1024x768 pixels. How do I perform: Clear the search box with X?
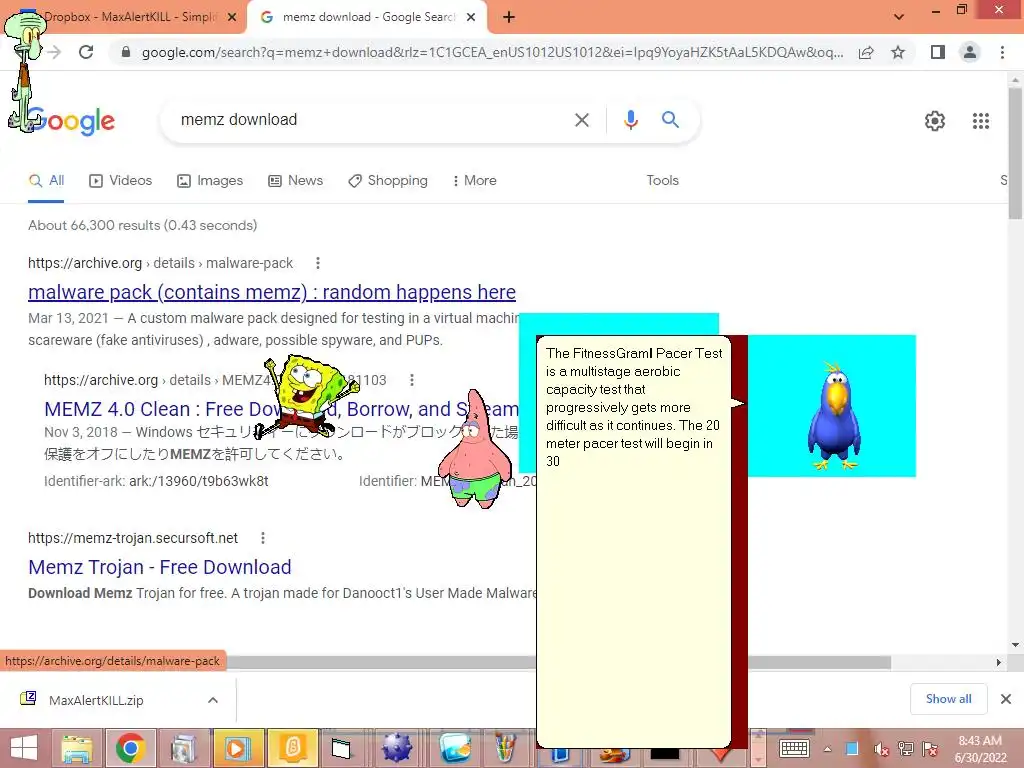pyautogui.click(x=581, y=120)
